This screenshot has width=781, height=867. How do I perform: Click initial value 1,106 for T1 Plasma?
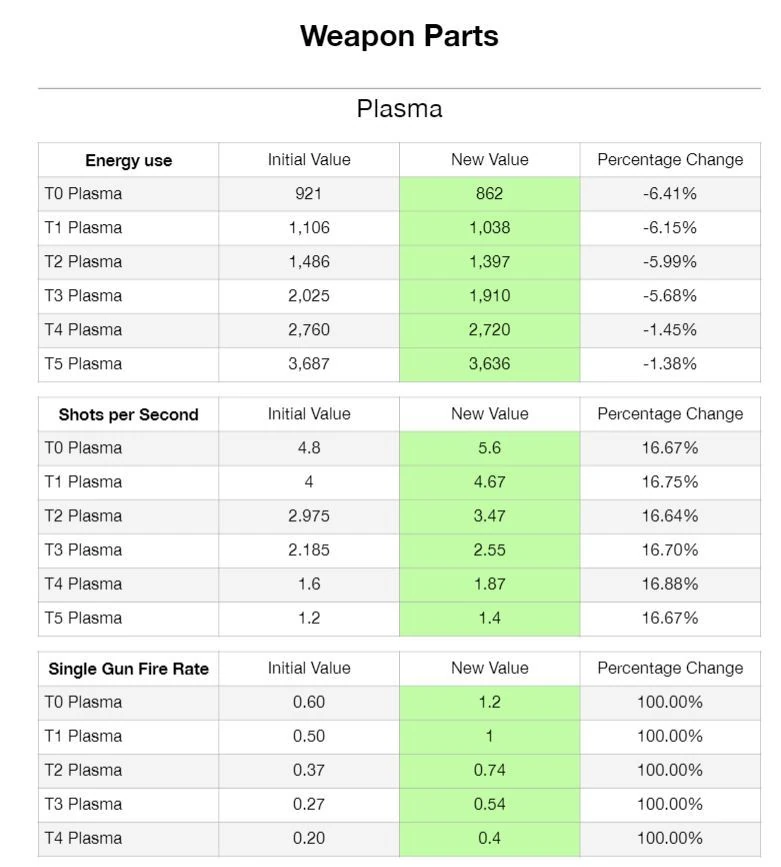(309, 228)
